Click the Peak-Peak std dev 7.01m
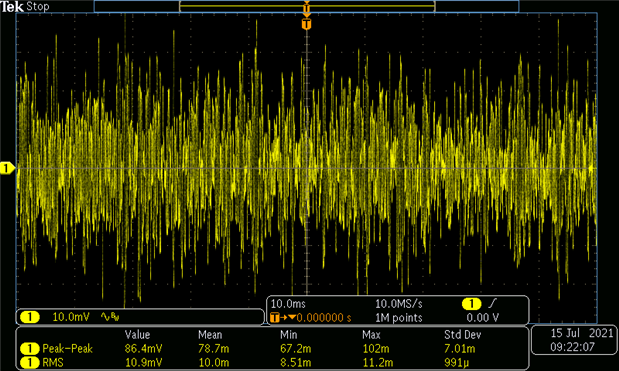The width and height of the screenshot is (619, 371). (460, 349)
